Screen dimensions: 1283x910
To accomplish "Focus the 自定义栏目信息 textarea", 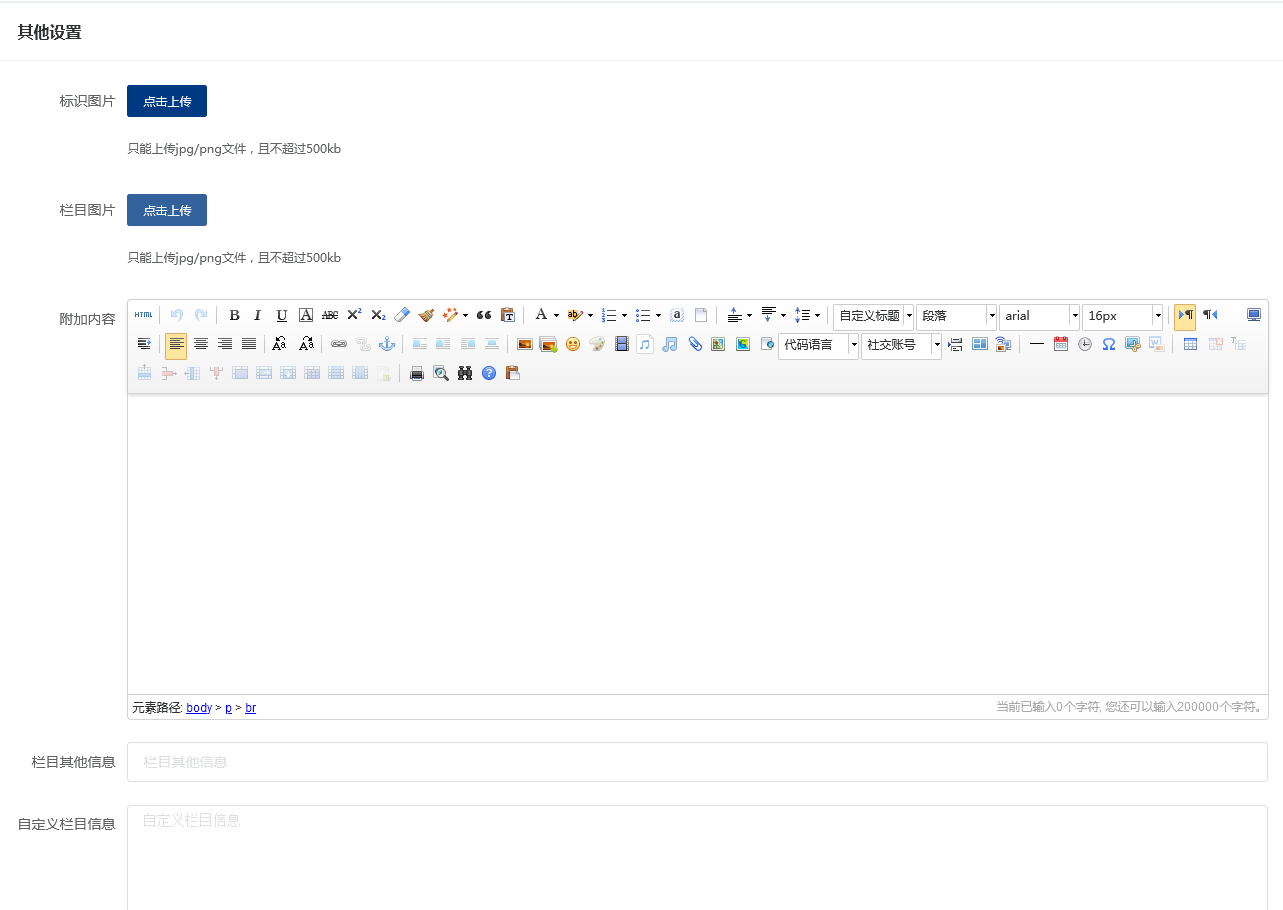I will tap(697, 858).
